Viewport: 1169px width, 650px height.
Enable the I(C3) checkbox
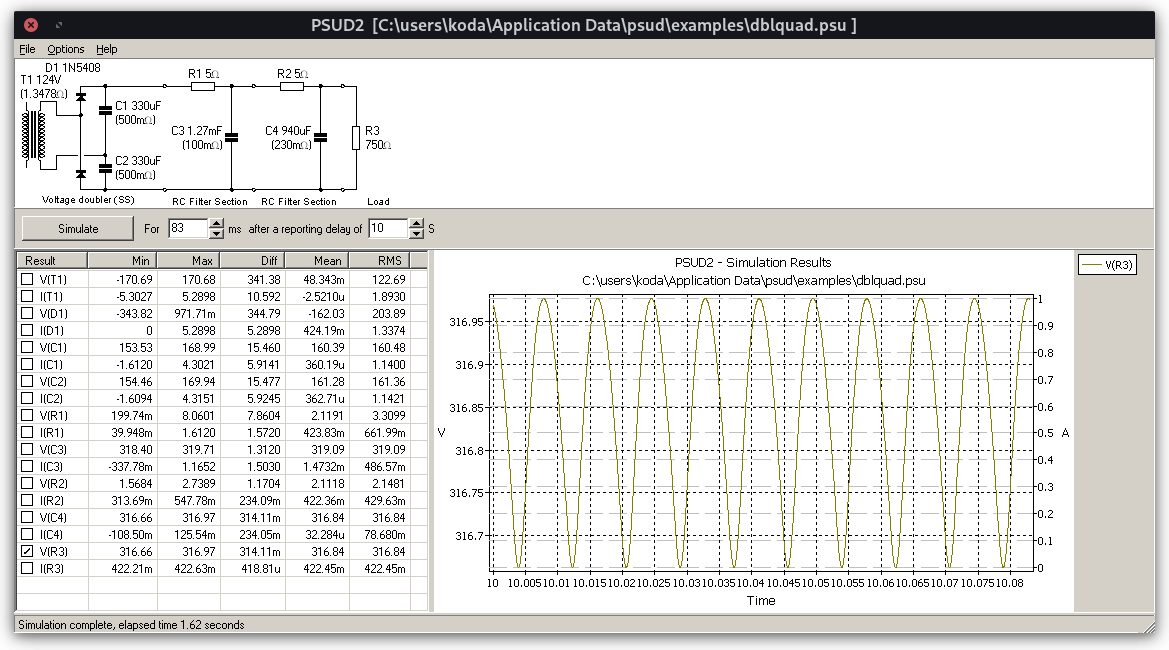pos(27,466)
